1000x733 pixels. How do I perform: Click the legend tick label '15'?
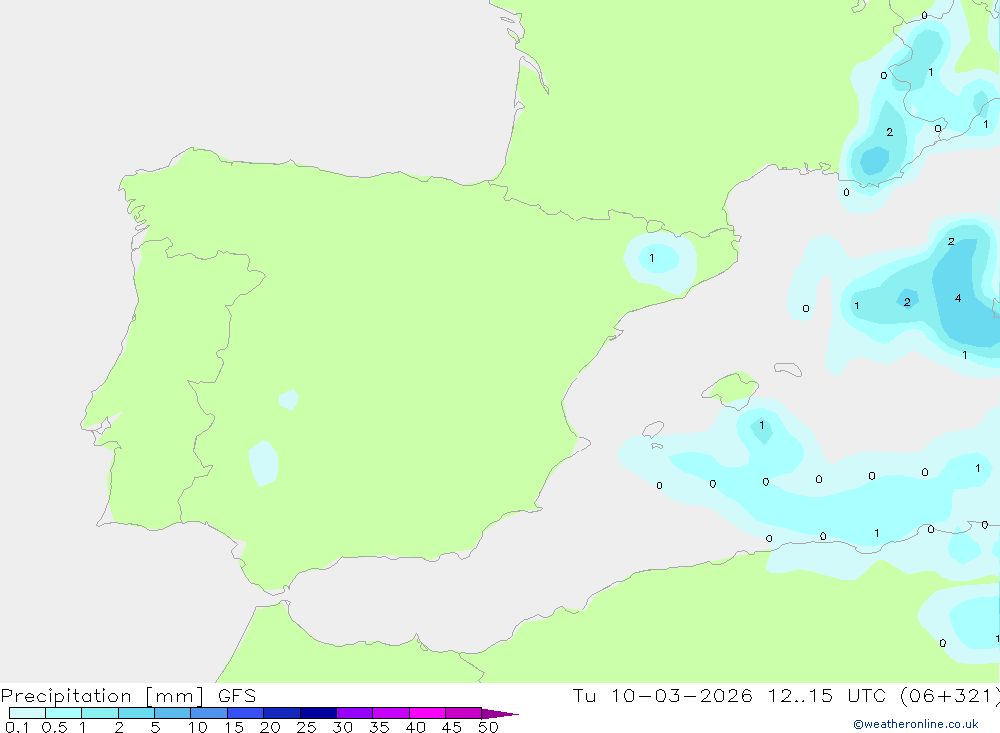(234, 727)
